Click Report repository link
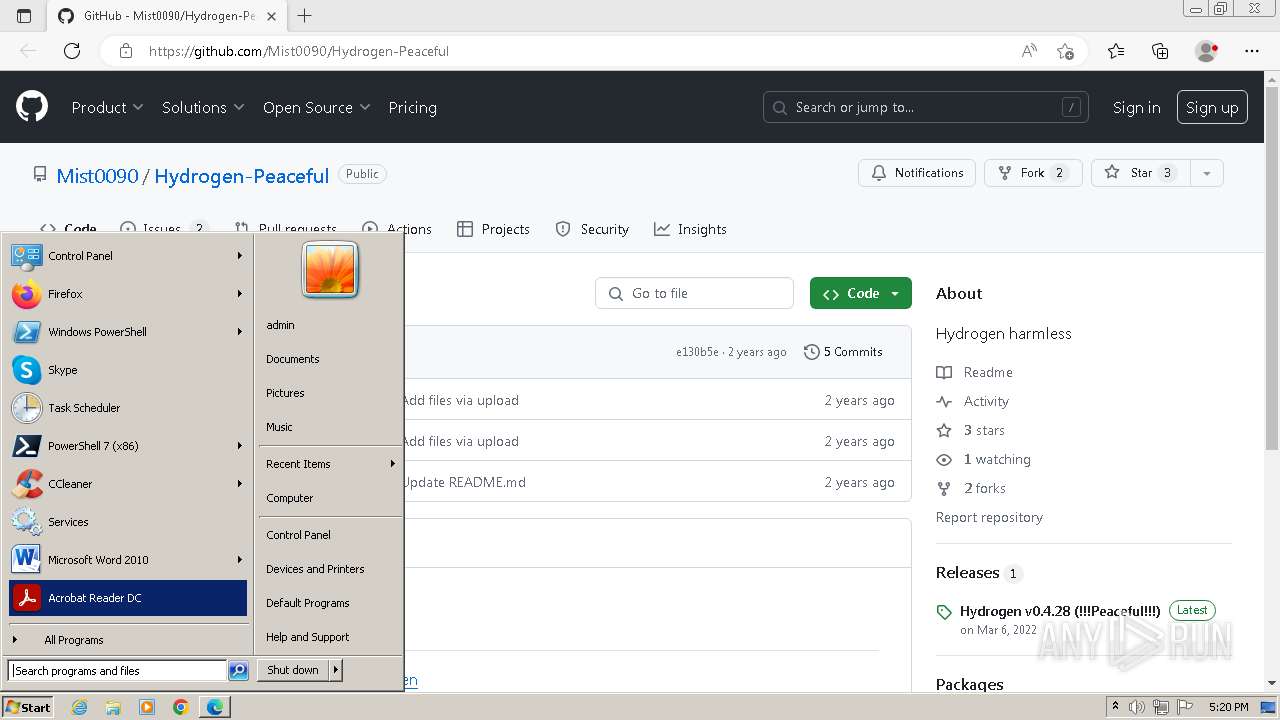1280x720 pixels. [989, 517]
